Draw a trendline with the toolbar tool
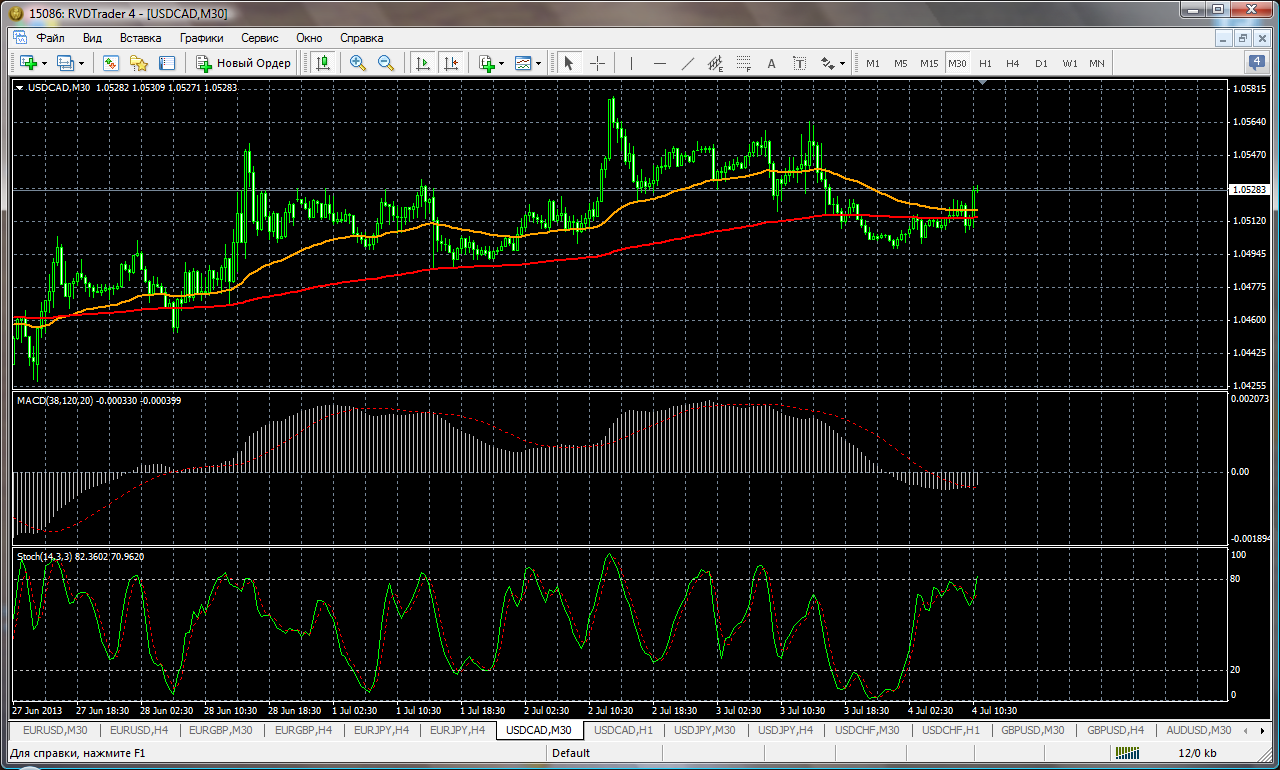The image size is (1280, 770). click(687, 63)
